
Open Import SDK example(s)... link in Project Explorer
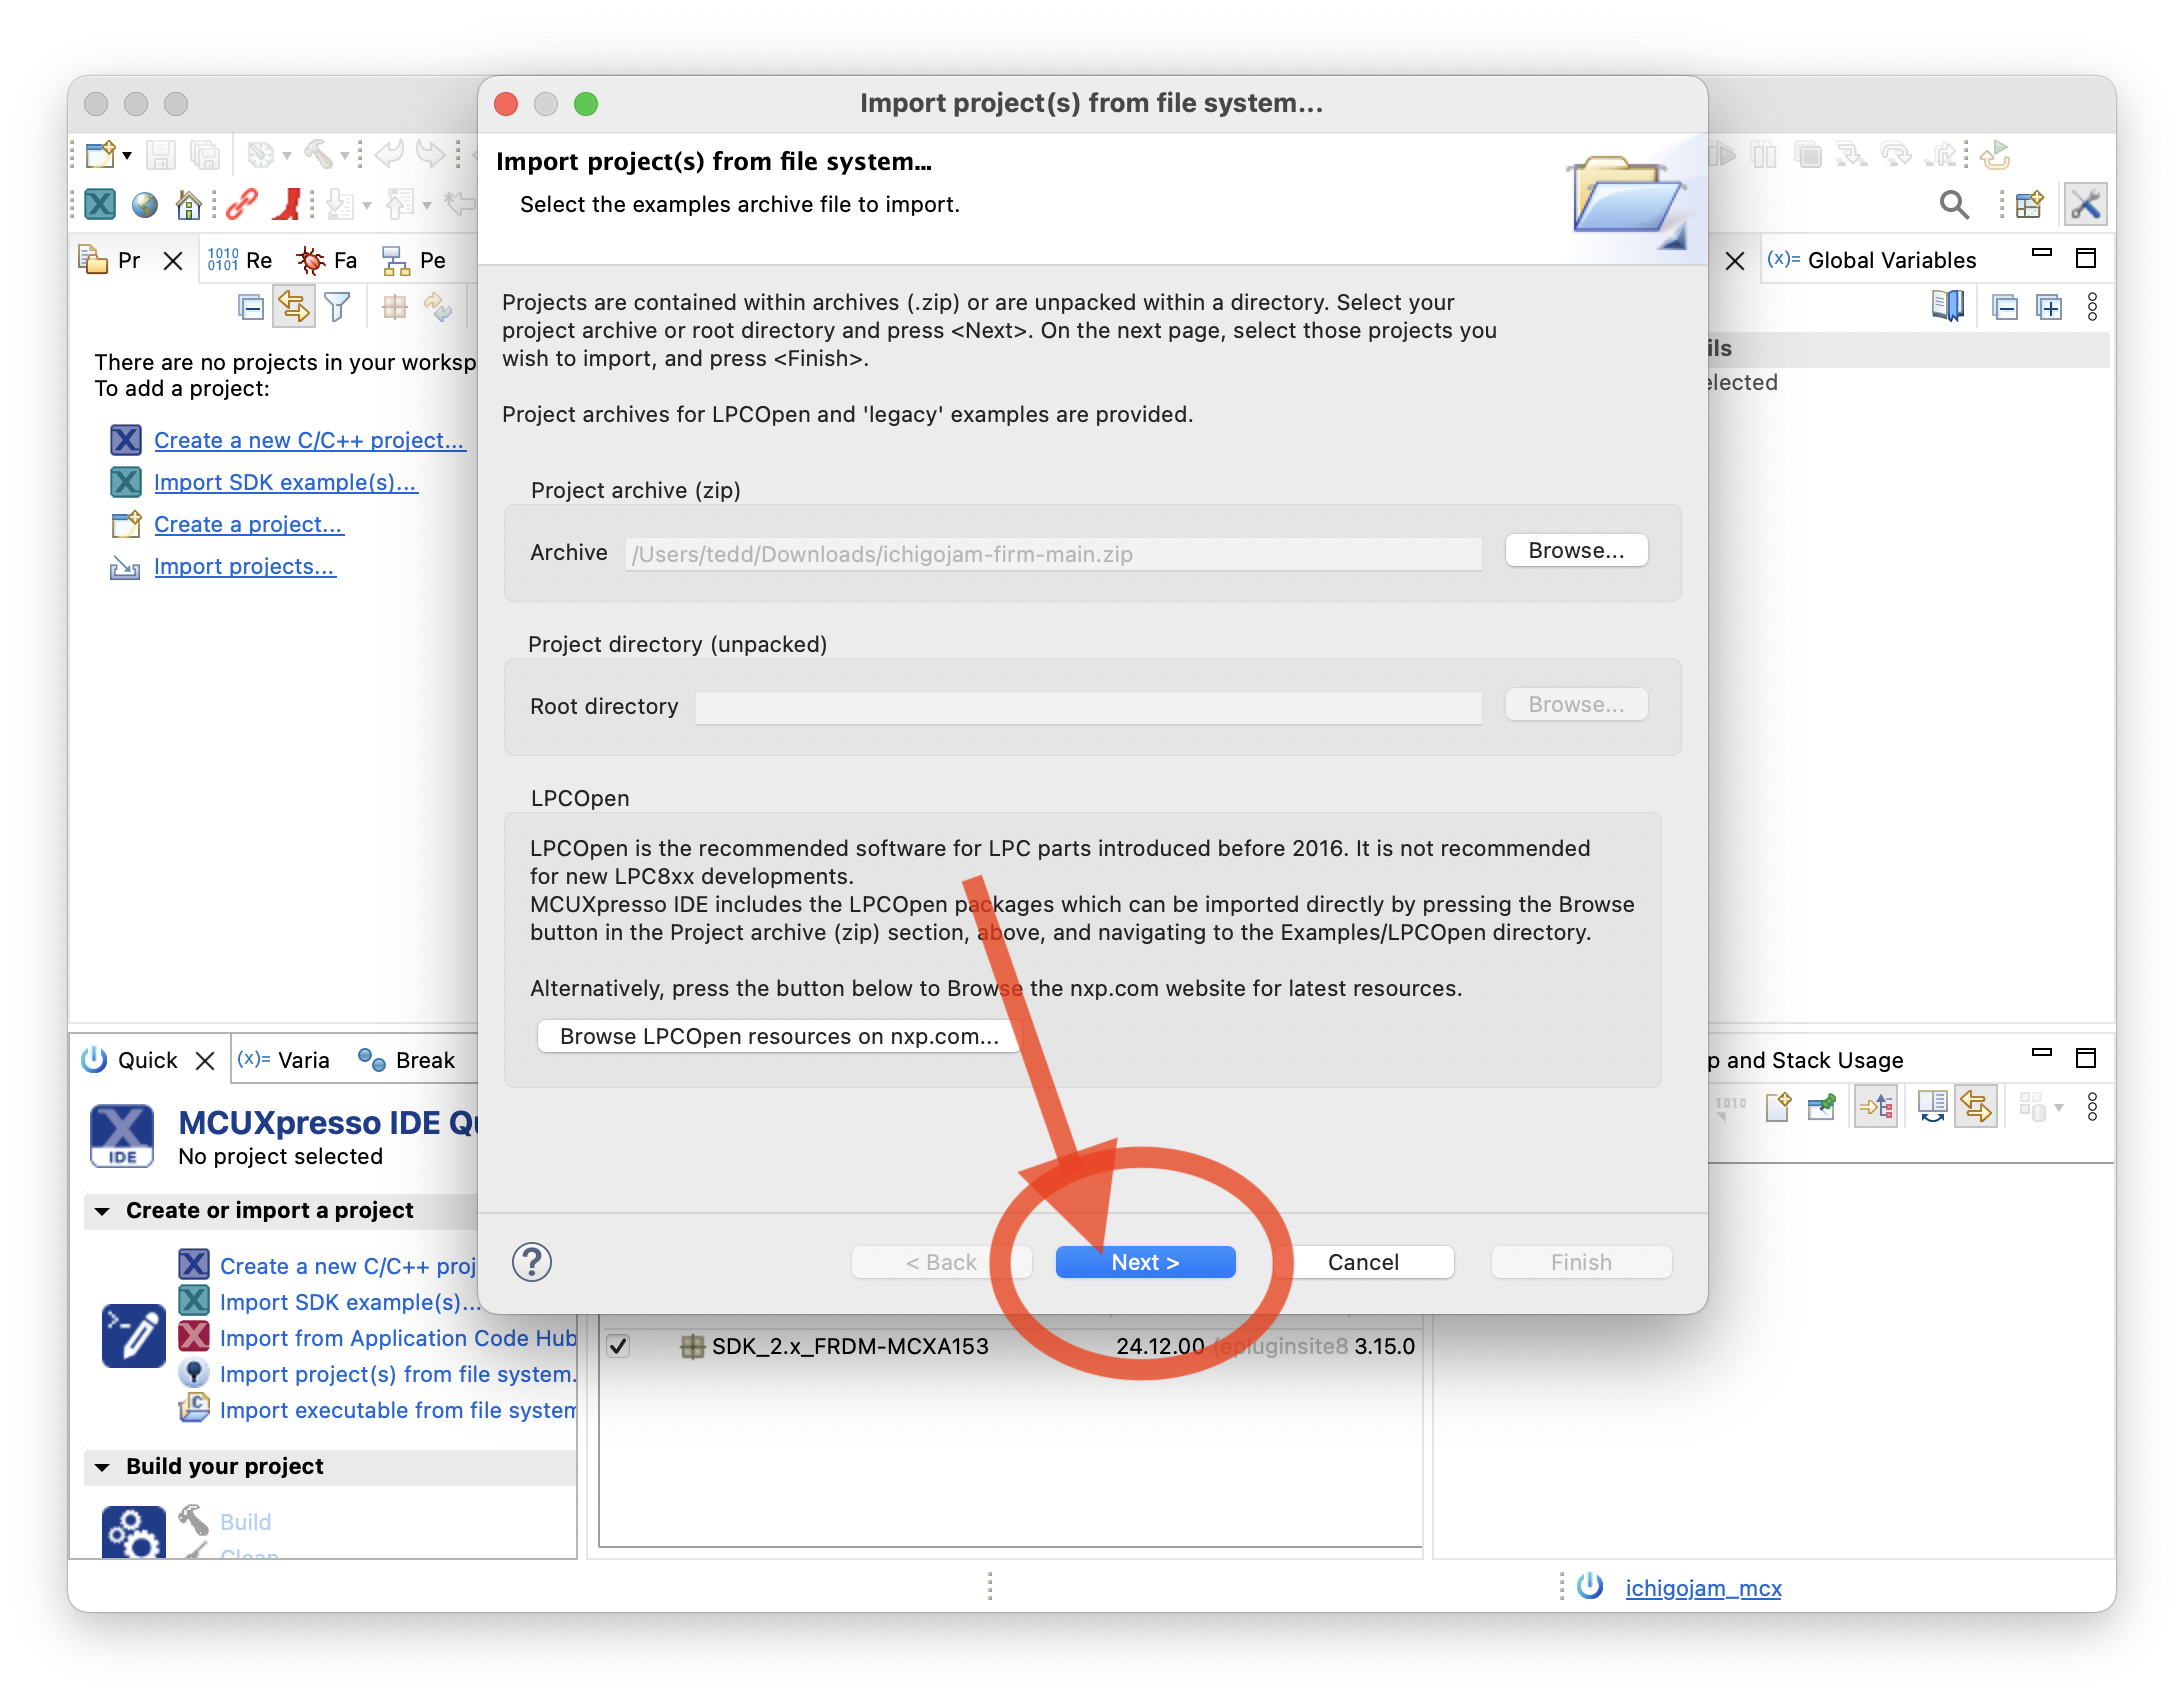pyautogui.click(x=285, y=482)
